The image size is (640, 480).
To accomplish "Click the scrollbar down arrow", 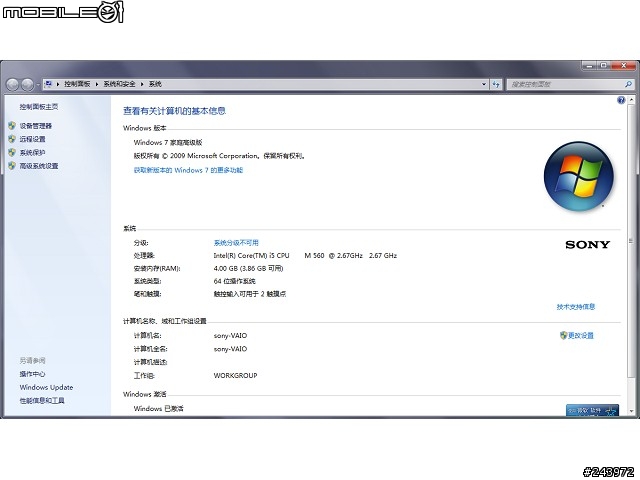I will 631,411.
